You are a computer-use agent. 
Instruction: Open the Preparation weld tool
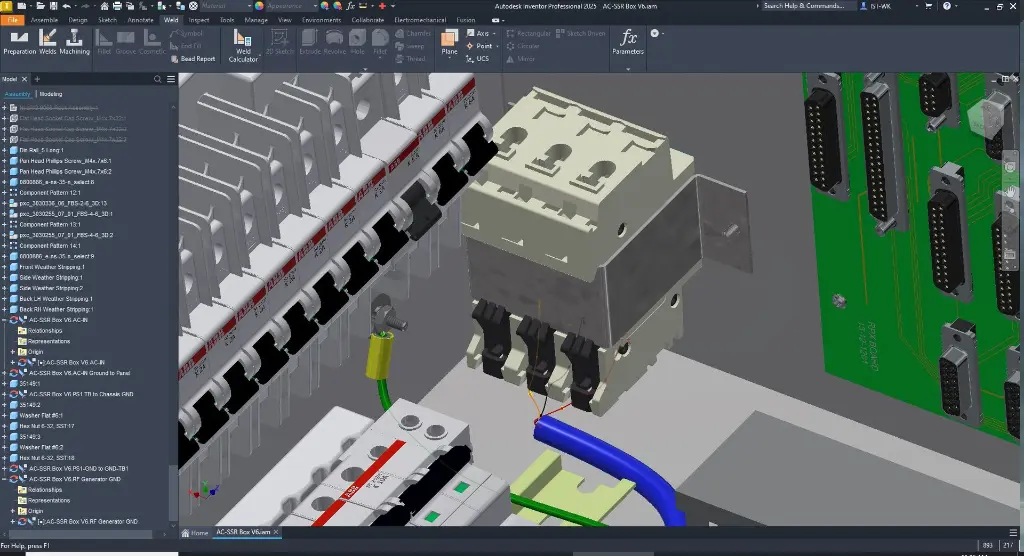click(20, 43)
